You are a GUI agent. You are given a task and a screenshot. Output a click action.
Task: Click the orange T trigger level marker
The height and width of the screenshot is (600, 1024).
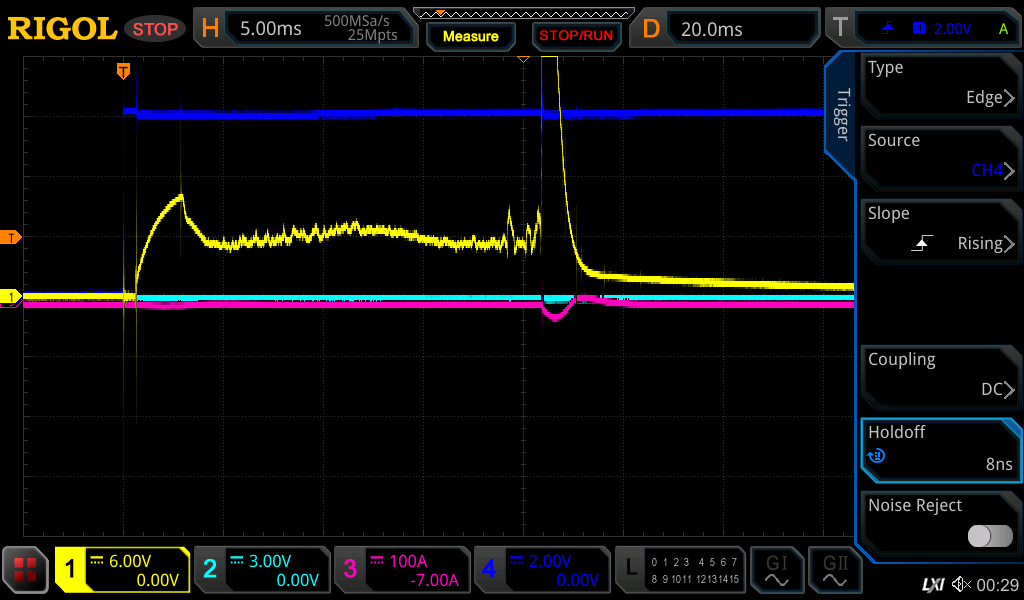click(x=12, y=237)
